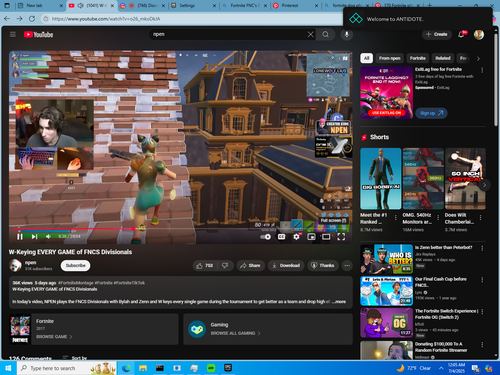This screenshot has height=375, width=500.
Task: Select 'From npen' filter chip
Action: [389, 58]
